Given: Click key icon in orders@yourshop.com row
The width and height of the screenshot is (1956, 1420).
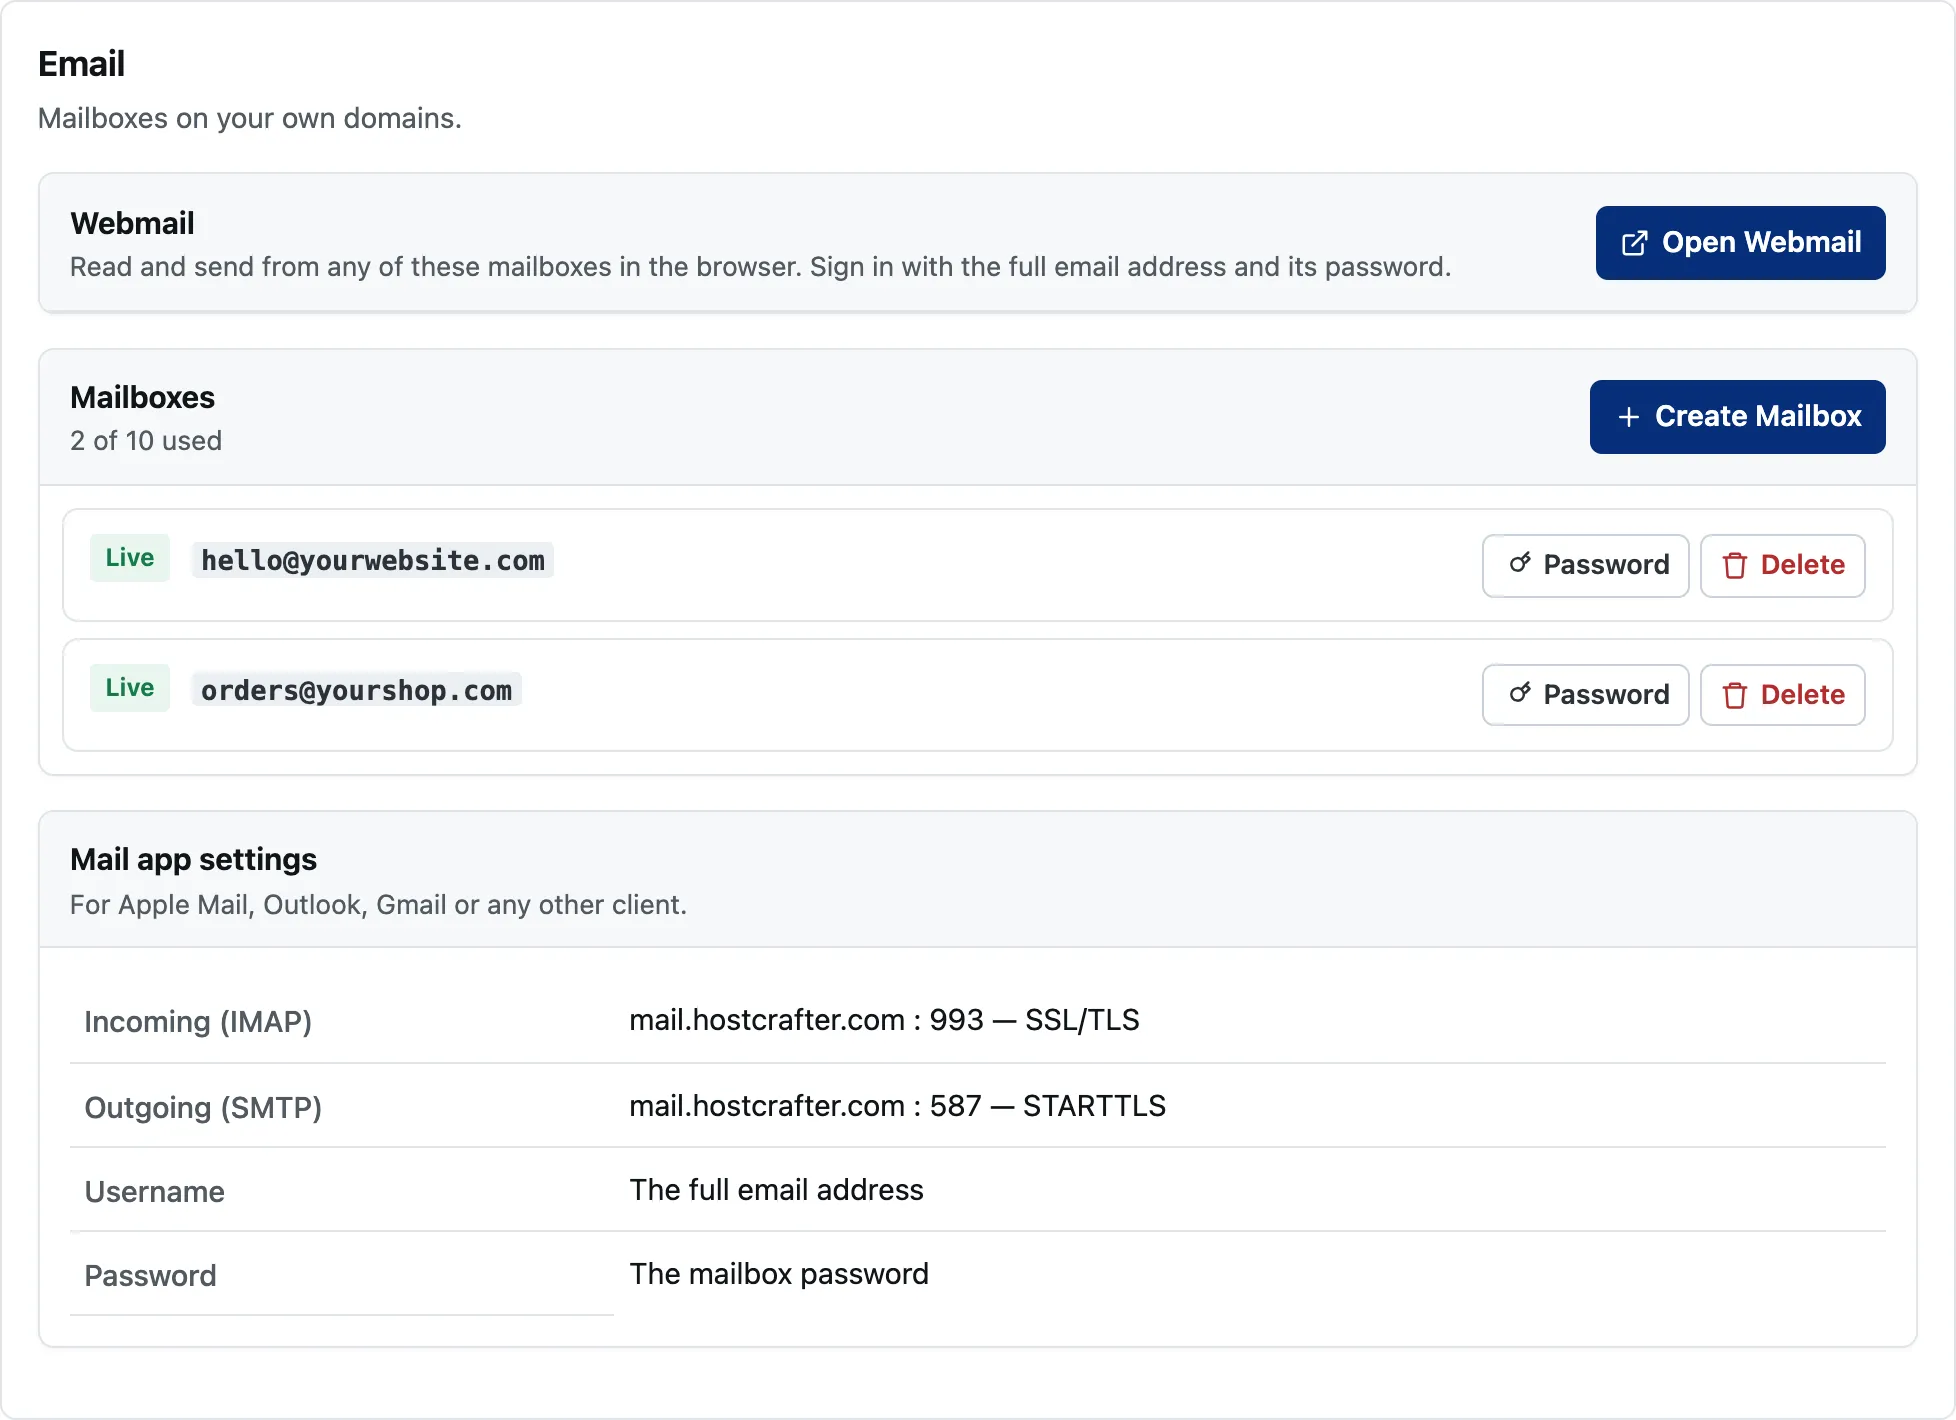Looking at the screenshot, I should coord(1520,693).
